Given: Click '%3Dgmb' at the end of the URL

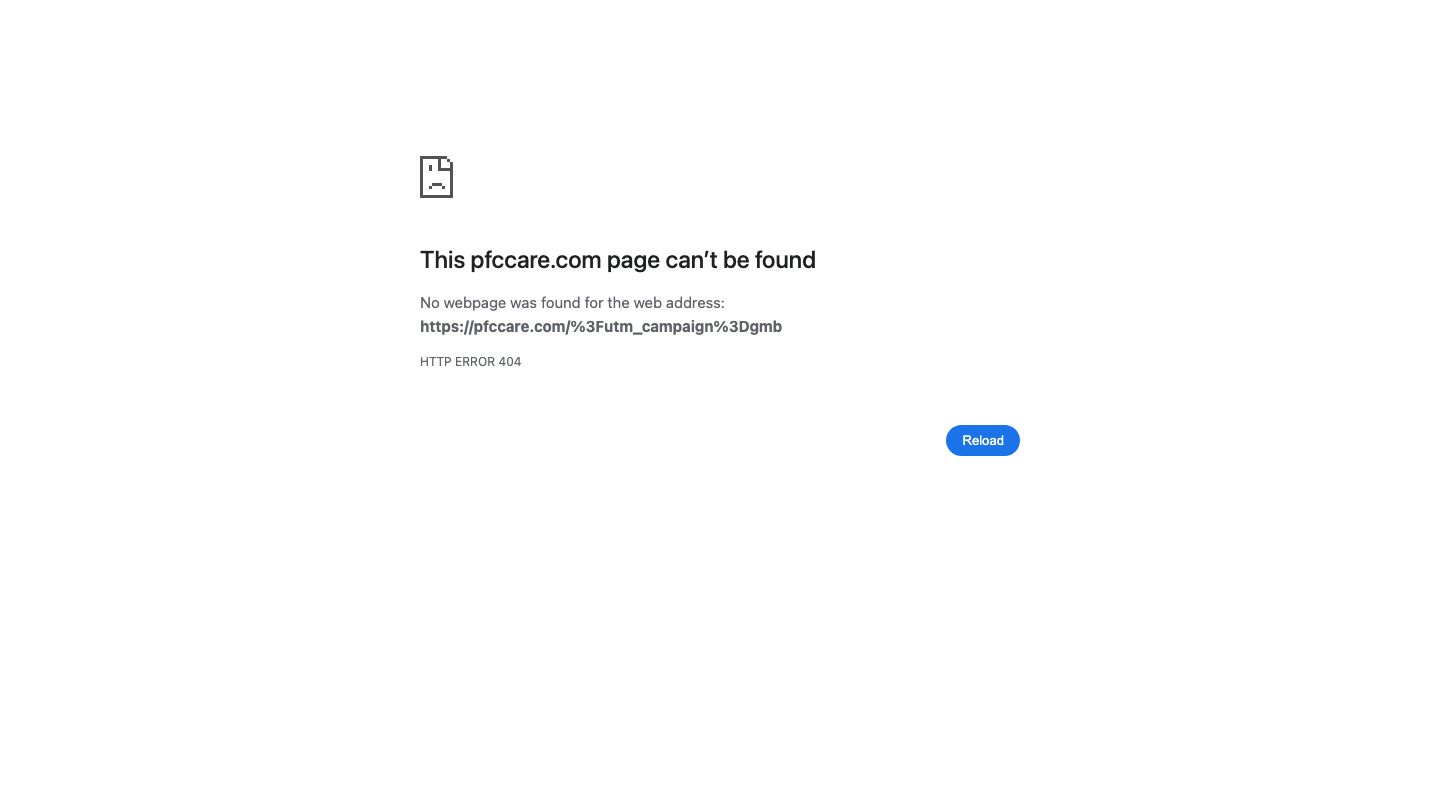Looking at the screenshot, I should (x=750, y=326).
